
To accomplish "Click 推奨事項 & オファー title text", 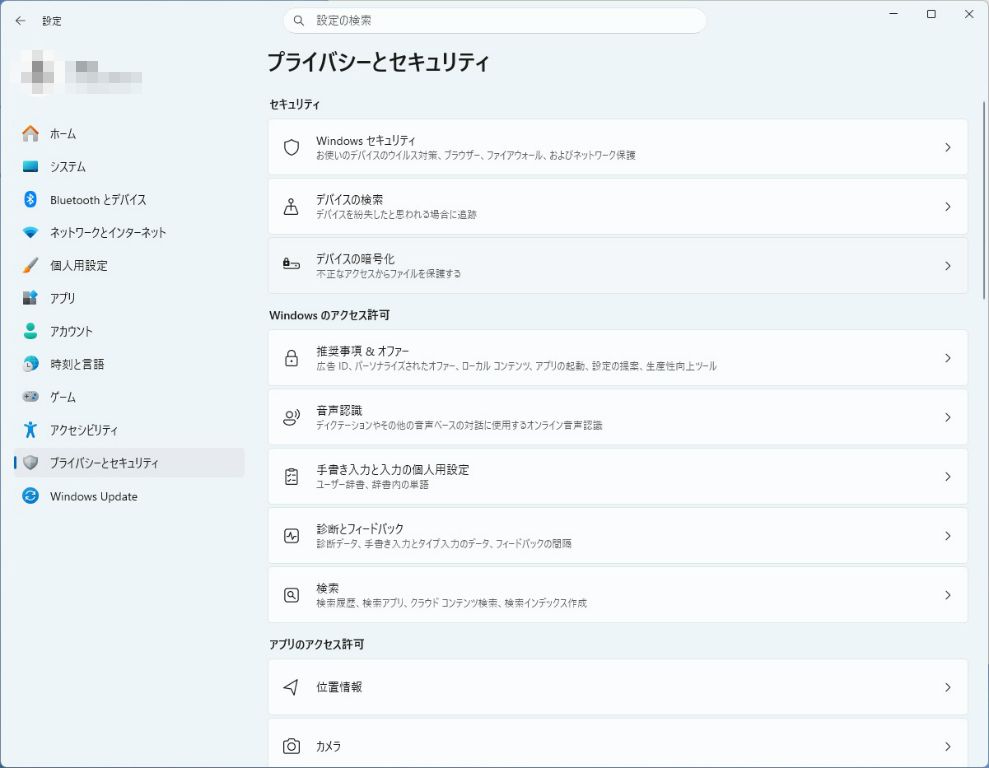I will 362,351.
